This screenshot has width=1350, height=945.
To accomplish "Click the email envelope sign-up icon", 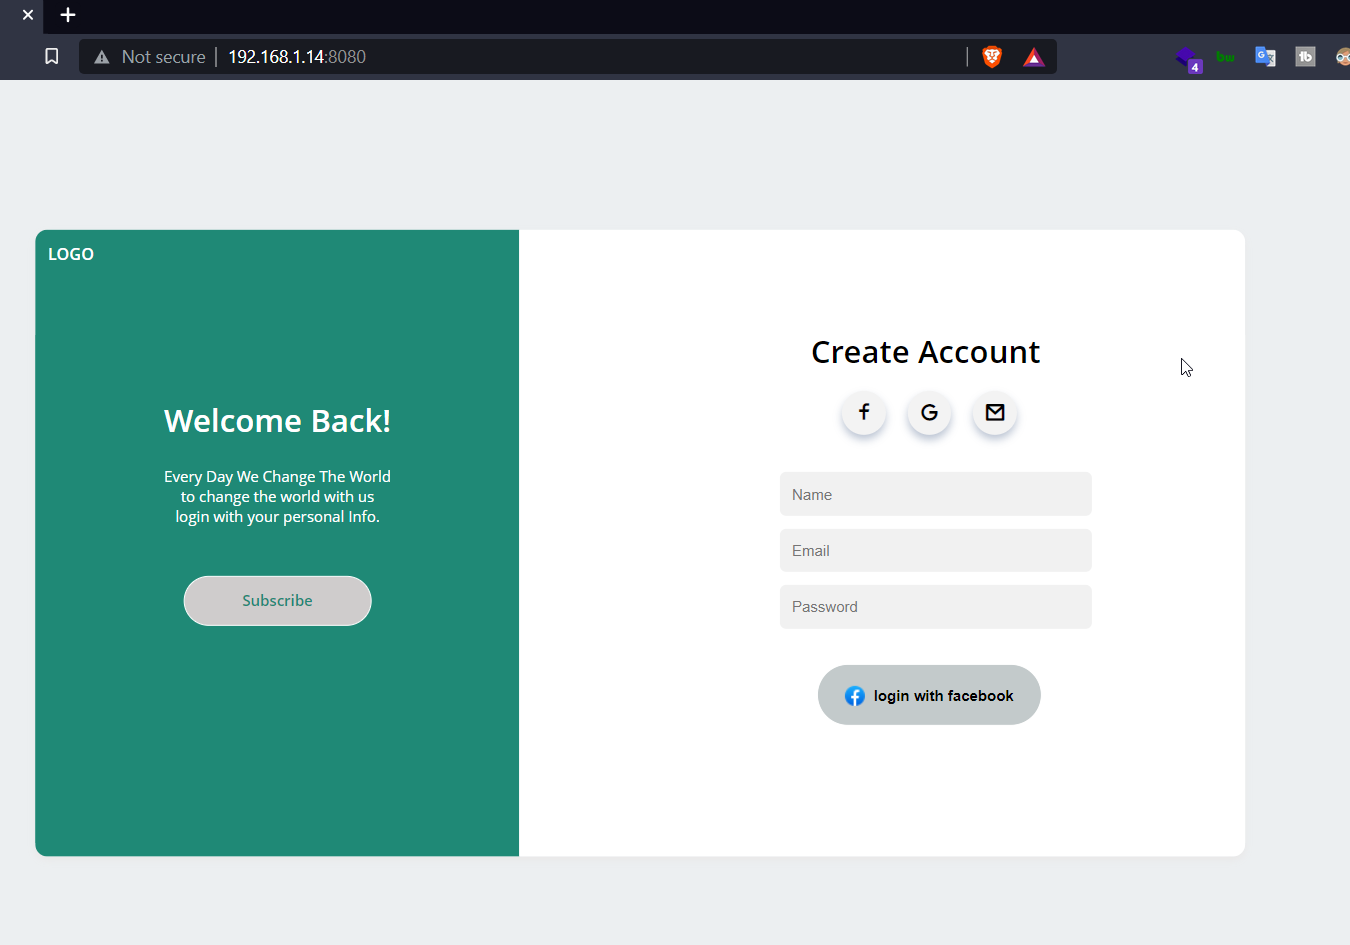I will coord(995,412).
